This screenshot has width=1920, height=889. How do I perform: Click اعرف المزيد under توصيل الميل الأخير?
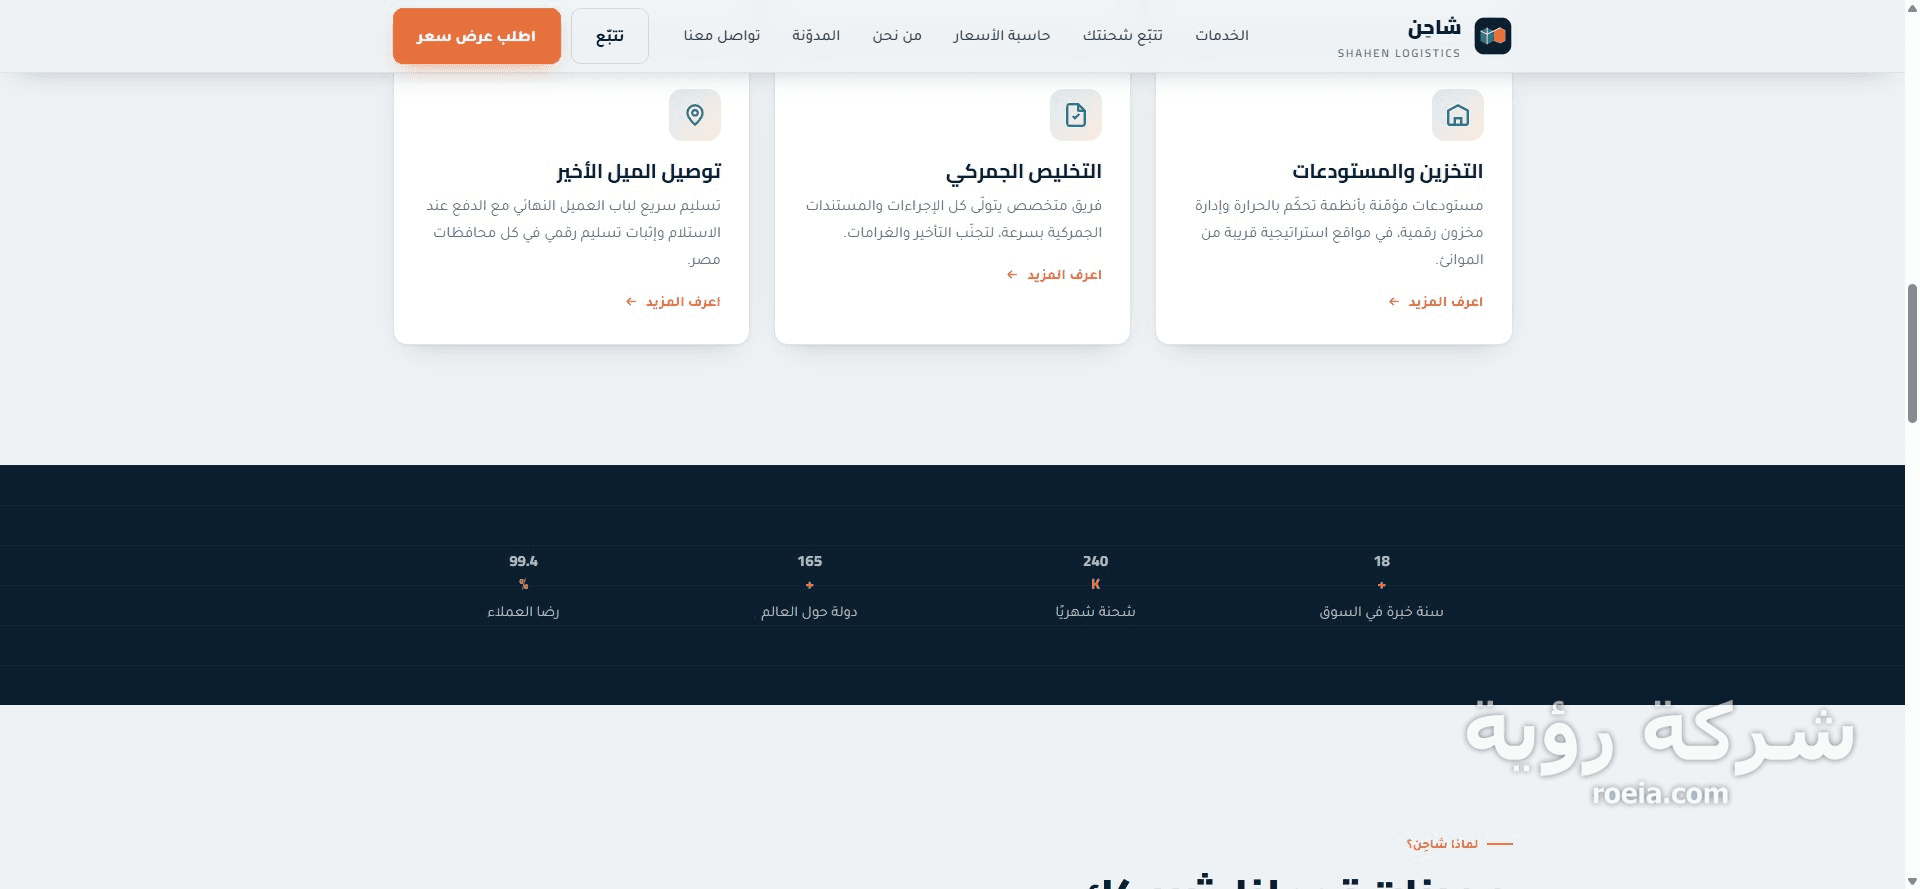pos(673,301)
